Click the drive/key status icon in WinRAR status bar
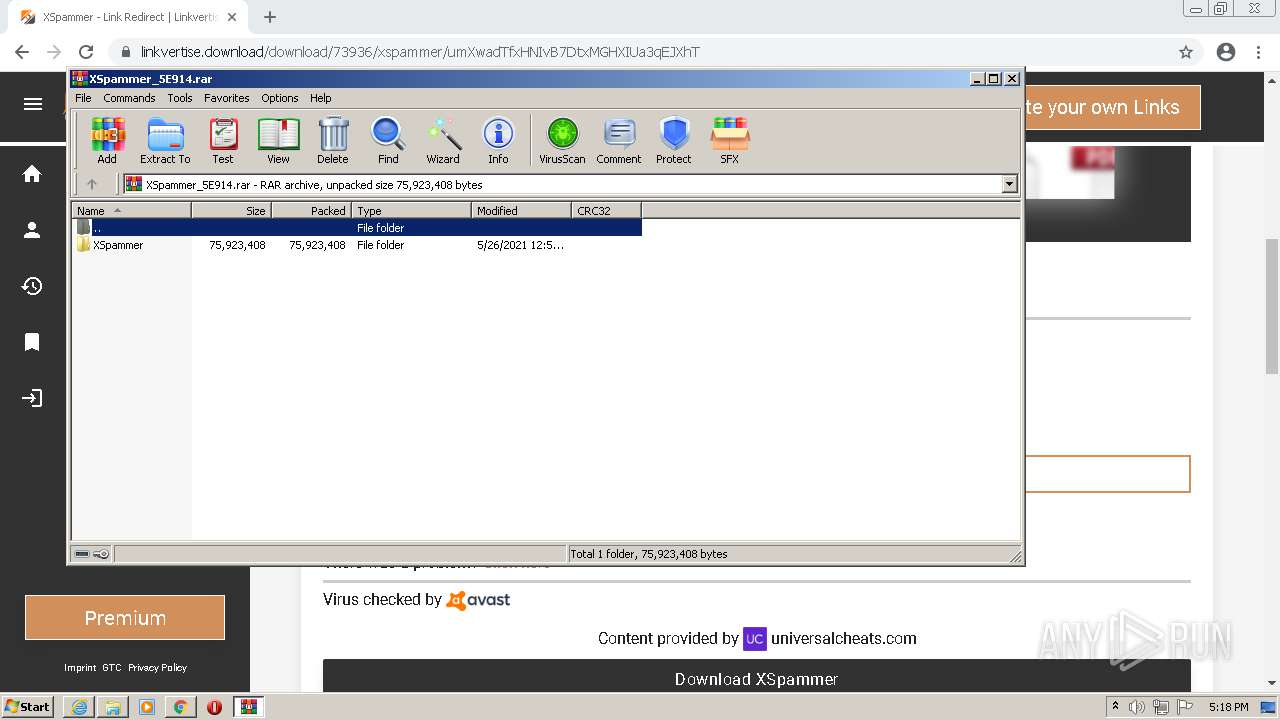The width and height of the screenshot is (1280, 720). [92, 554]
